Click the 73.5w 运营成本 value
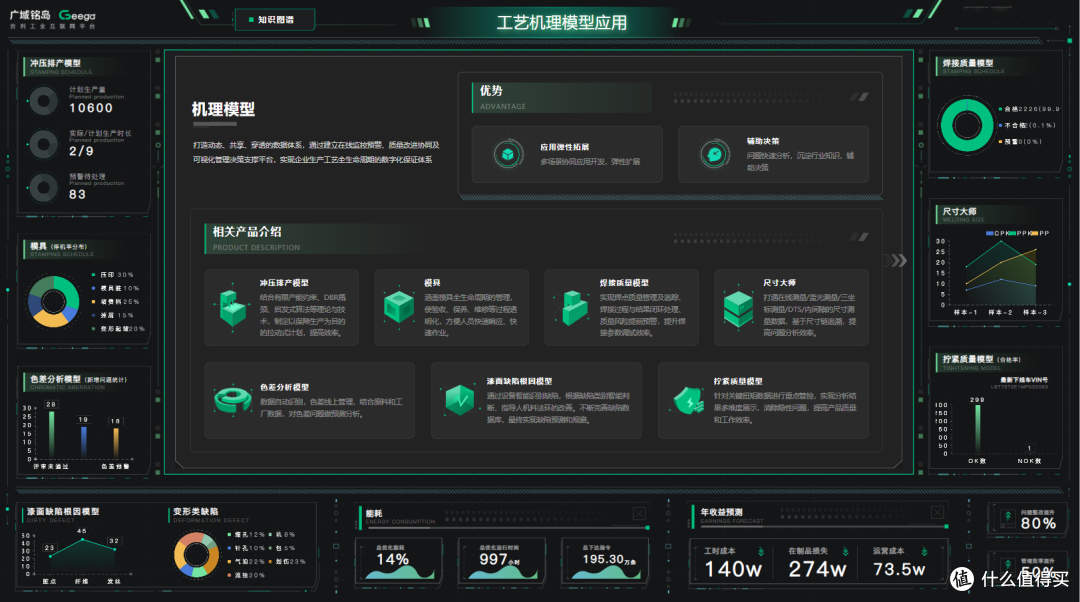The width and height of the screenshot is (1080, 602). pos(899,569)
